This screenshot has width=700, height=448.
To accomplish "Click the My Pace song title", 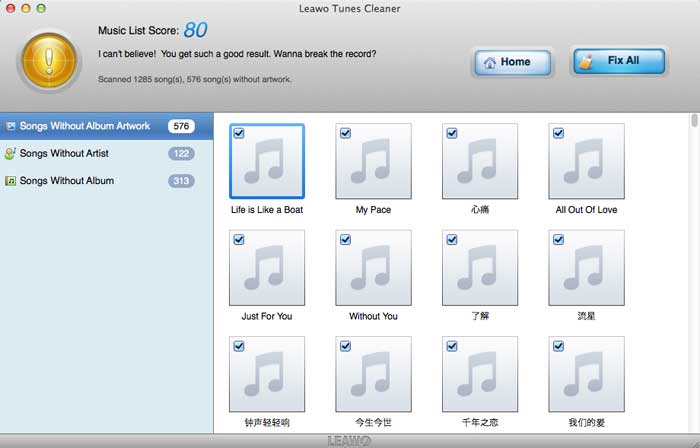I will tap(373, 210).
